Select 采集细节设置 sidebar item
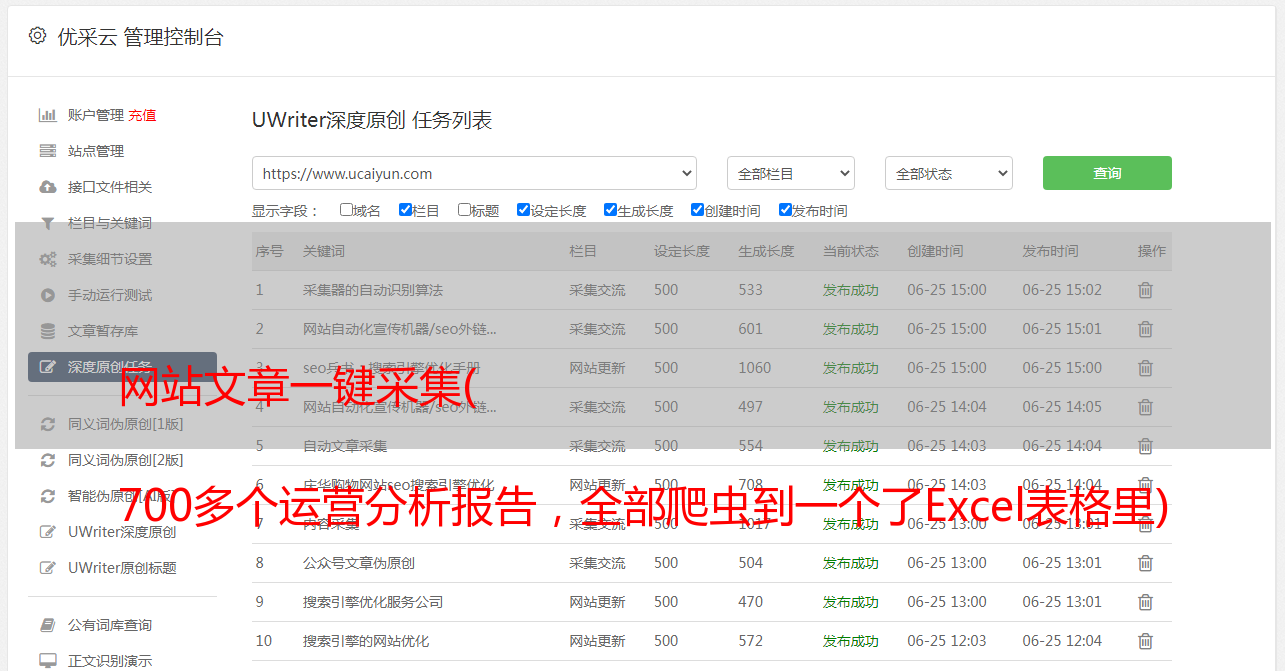Image resolution: width=1285 pixels, height=671 pixels. tap(110, 259)
